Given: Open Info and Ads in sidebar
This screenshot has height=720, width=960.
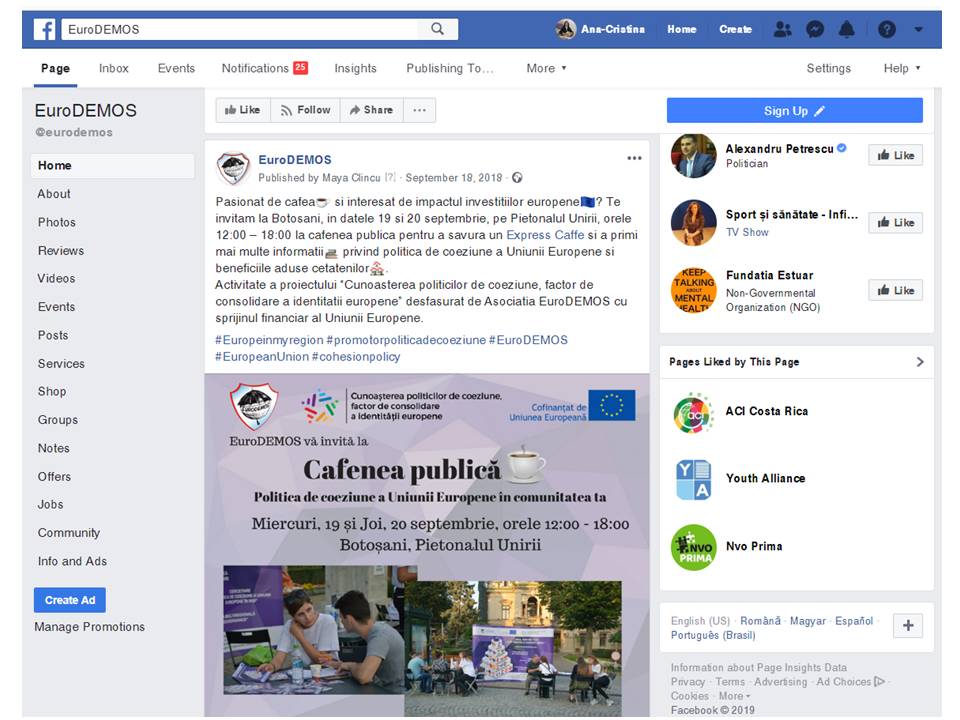Looking at the screenshot, I should [x=72, y=561].
